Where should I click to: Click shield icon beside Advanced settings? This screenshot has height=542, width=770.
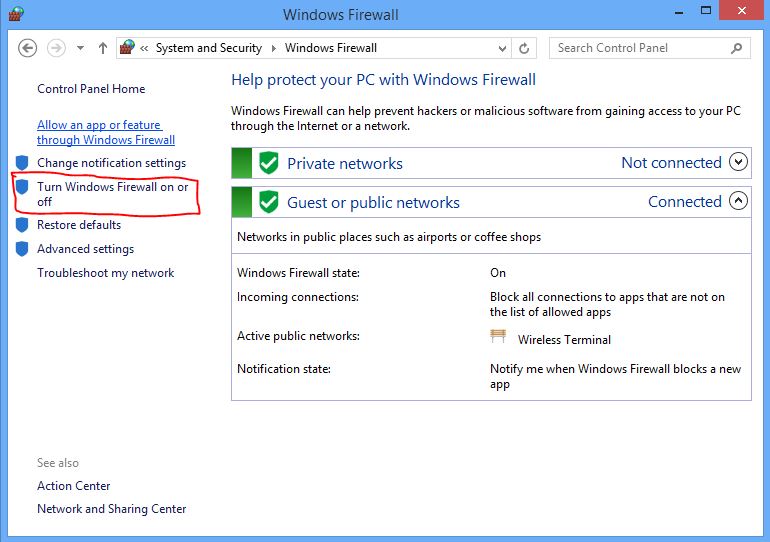22,249
